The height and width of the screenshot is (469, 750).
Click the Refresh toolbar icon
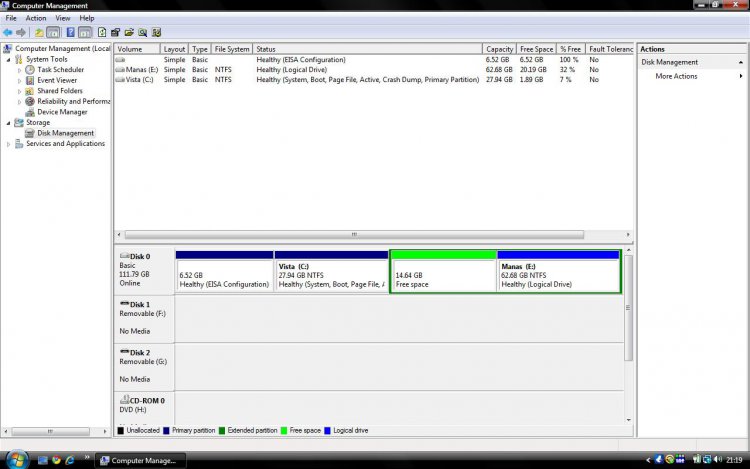pos(101,33)
